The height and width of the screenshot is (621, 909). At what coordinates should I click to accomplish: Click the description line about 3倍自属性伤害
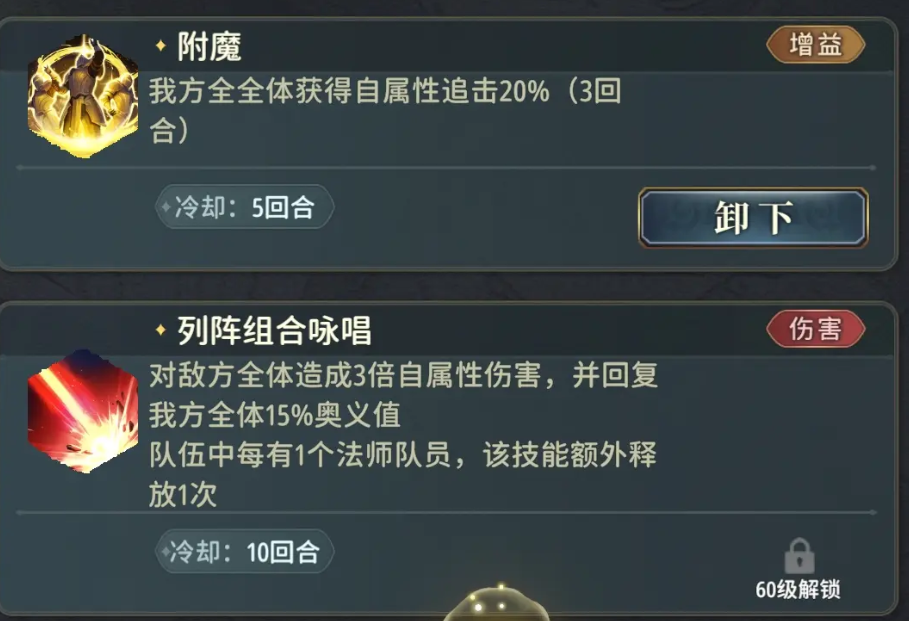coord(403,377)
